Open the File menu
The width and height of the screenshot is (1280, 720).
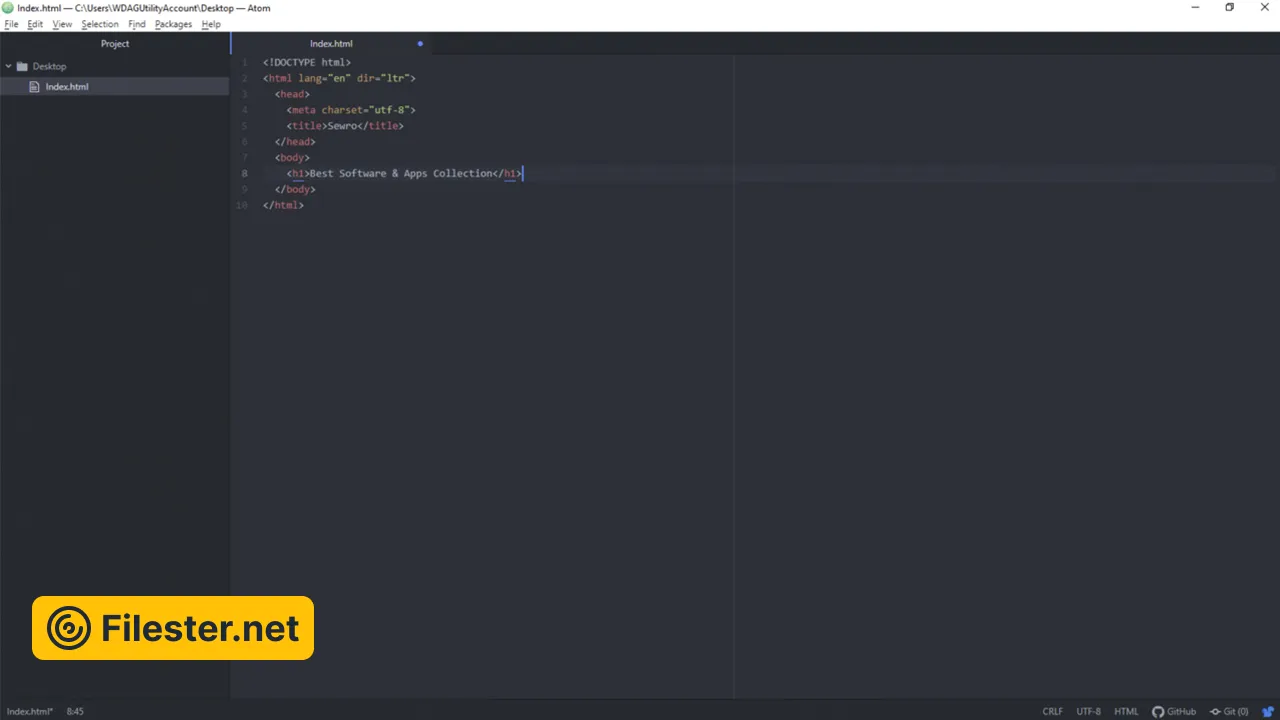[11, 24]
